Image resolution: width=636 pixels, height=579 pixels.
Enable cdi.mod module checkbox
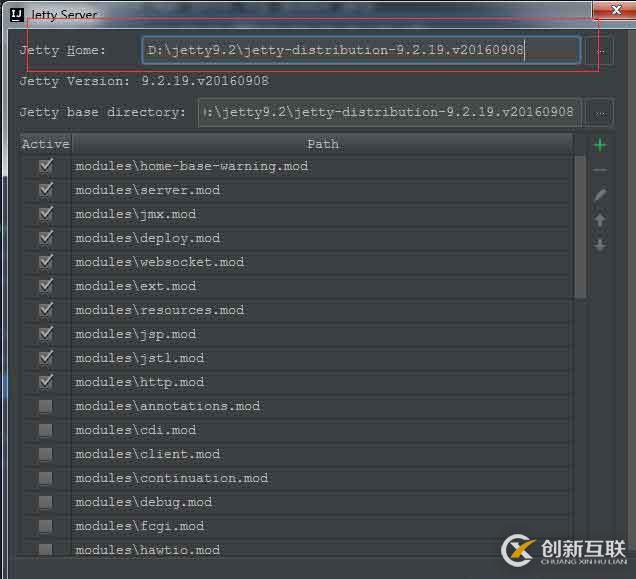click(x=45, y=430)
